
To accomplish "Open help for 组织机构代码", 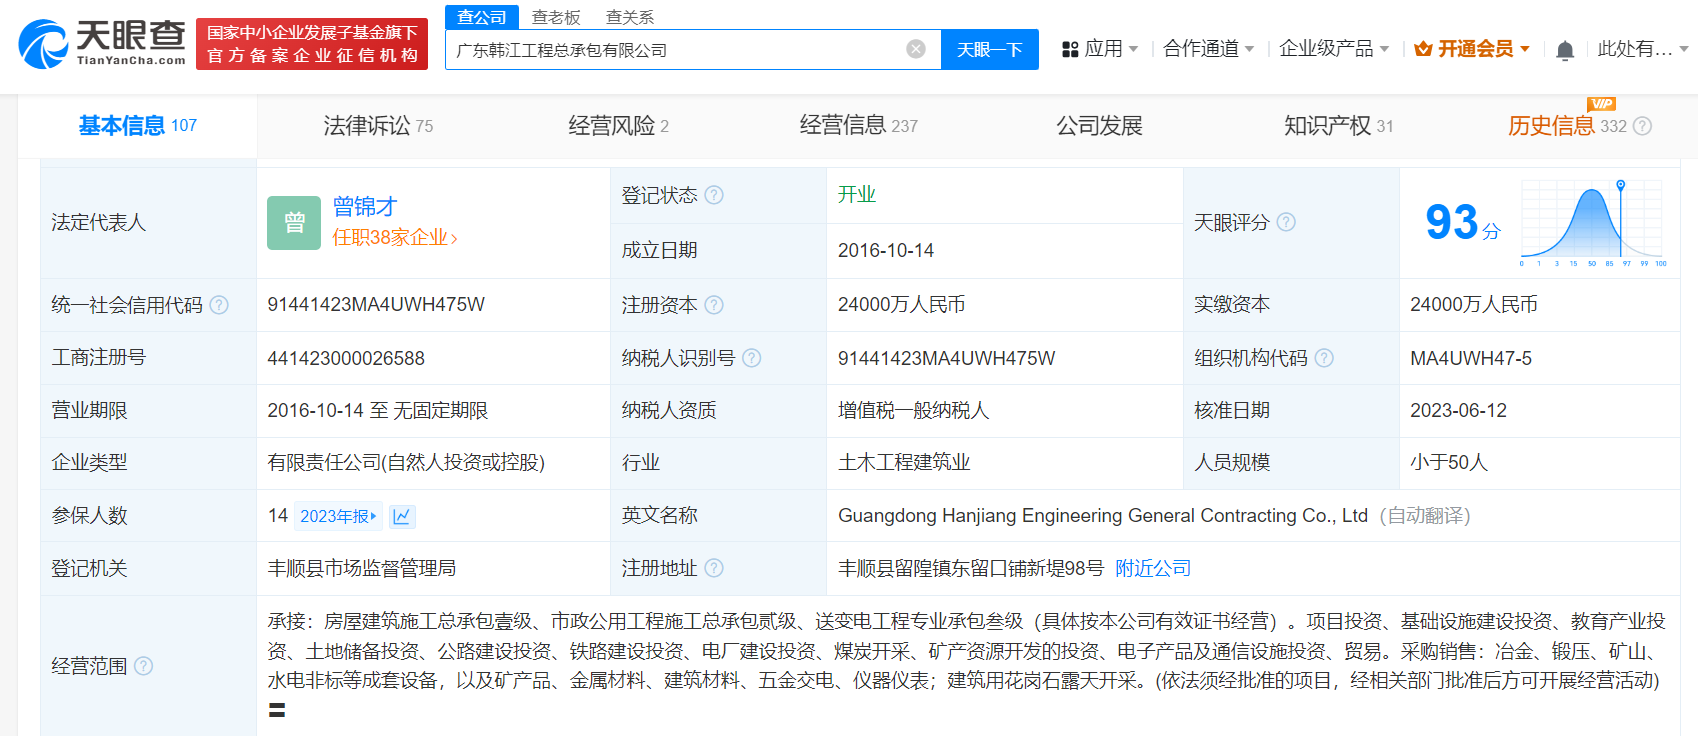I will pos(1324,358).
